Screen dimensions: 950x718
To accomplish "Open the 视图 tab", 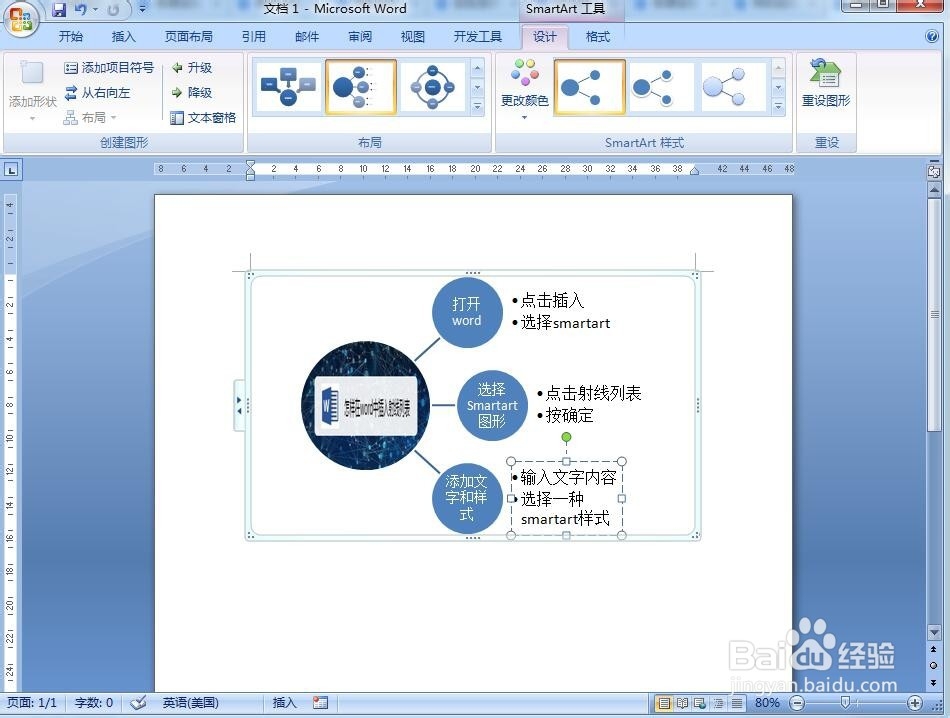I will (x=413, y=36).
